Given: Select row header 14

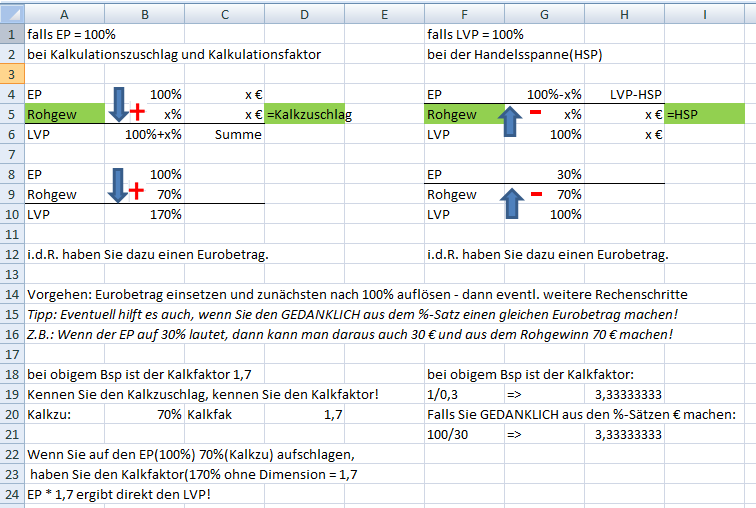Looking at the screenshot, I should [x=11, y=294].
